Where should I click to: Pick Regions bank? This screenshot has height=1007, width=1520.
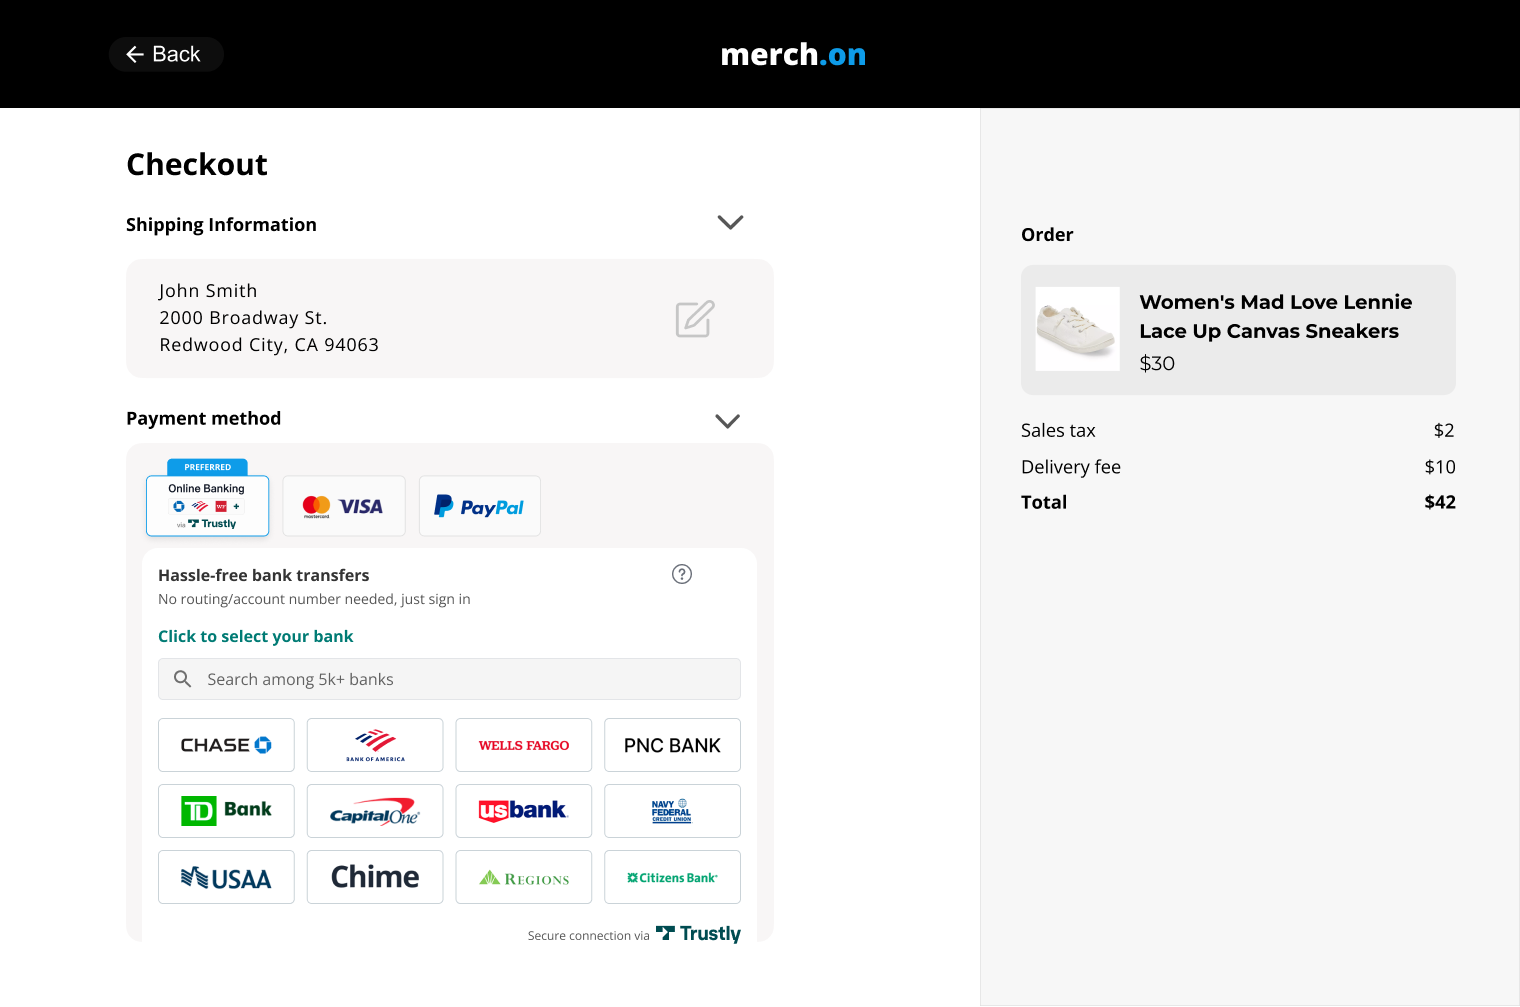tap(524, 877)
